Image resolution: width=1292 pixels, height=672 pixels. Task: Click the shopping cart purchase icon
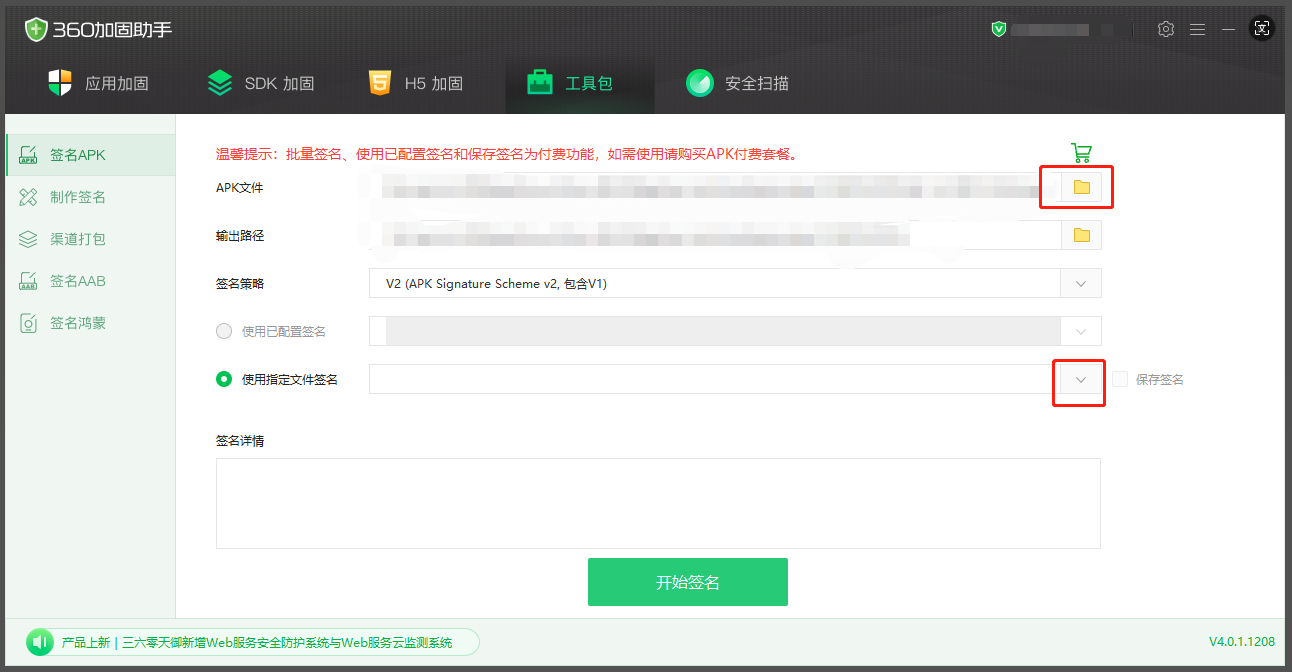pos(1081,152)
